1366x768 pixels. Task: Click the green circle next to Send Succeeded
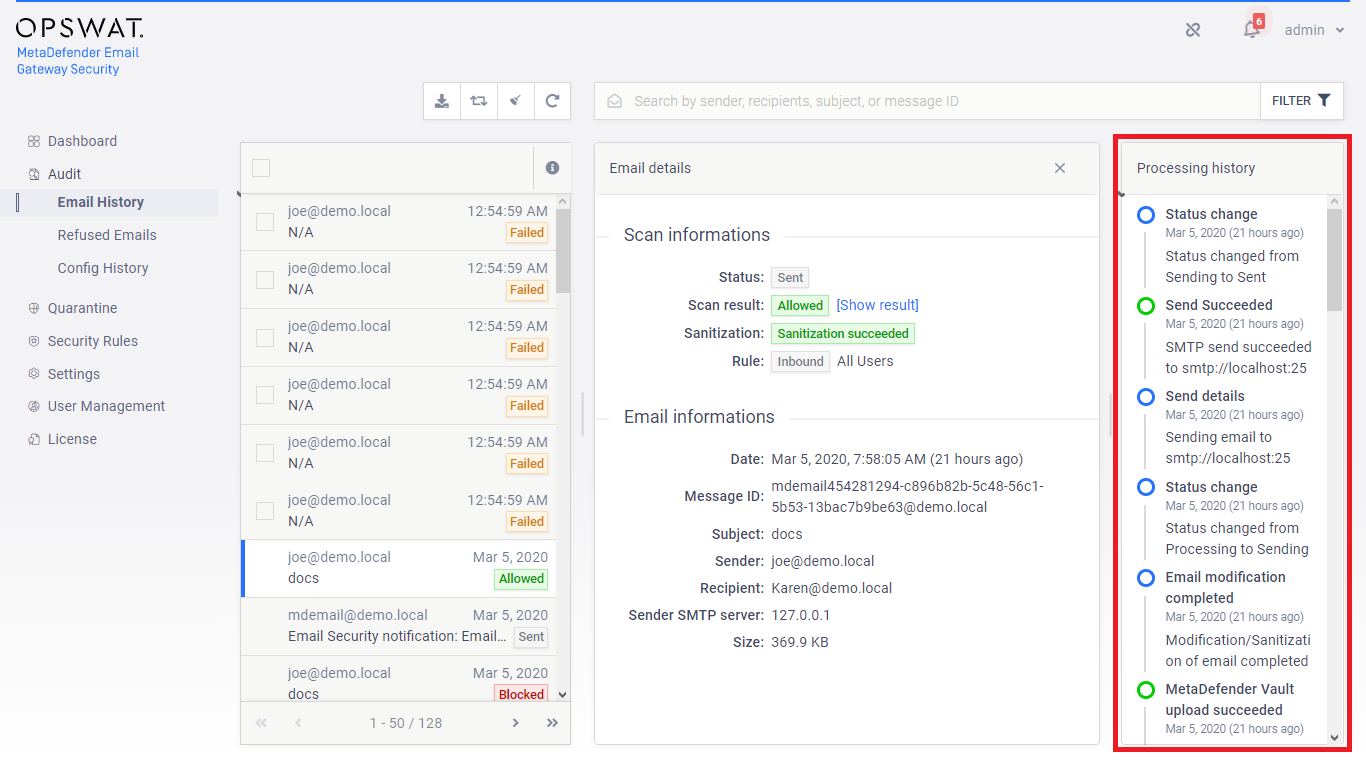(1146, 306)
